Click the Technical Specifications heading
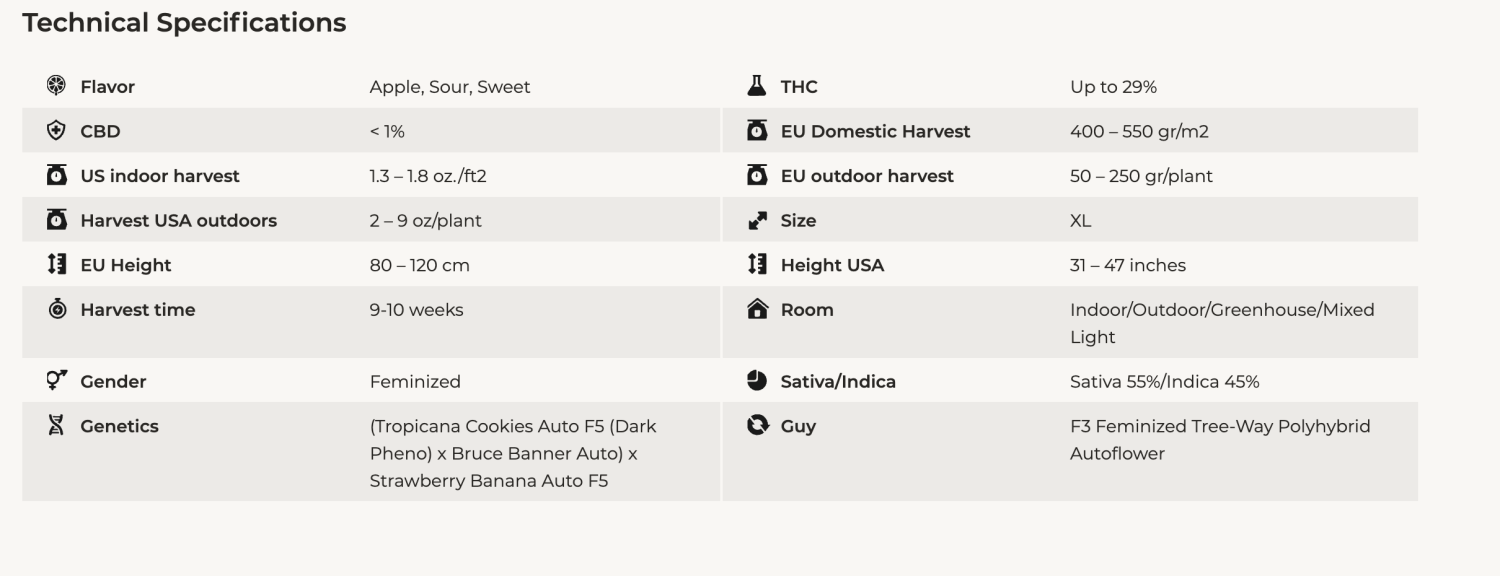The image size is (1500, 576). (184, 23)
